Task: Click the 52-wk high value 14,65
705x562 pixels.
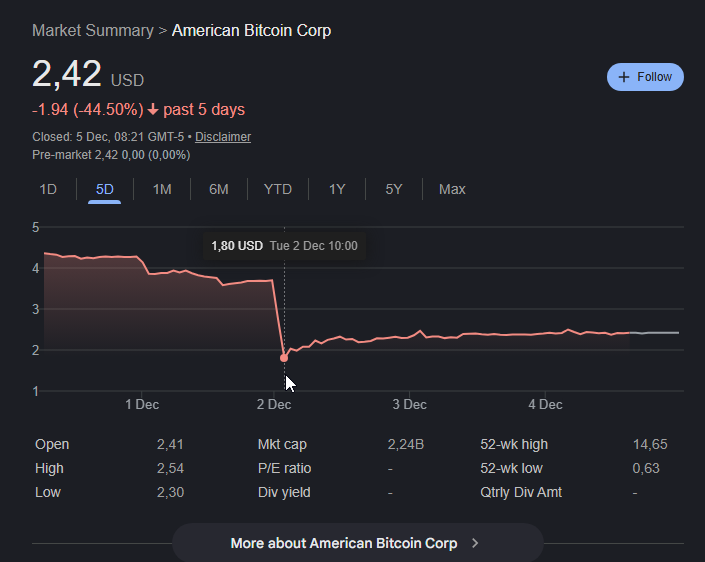Action: pos(650,444)
